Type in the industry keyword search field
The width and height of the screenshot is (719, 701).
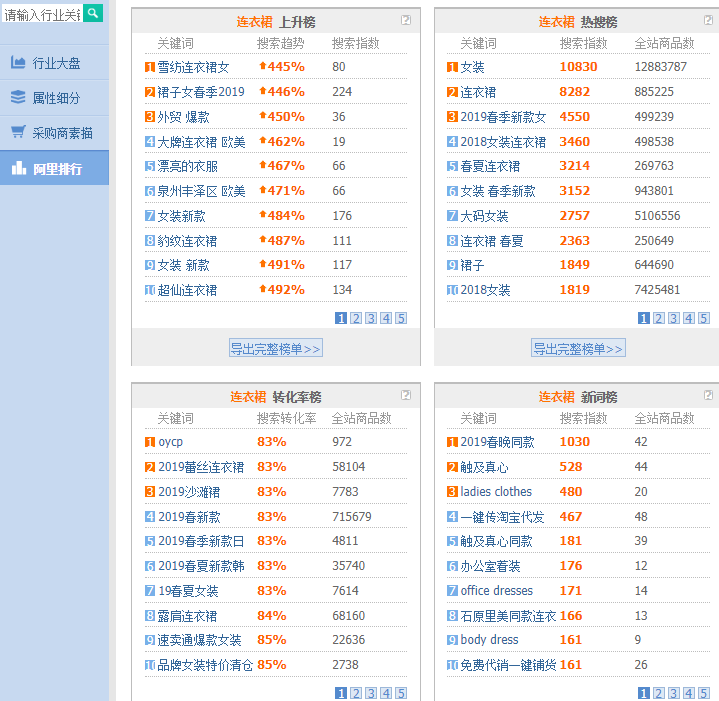click(41, 13)
